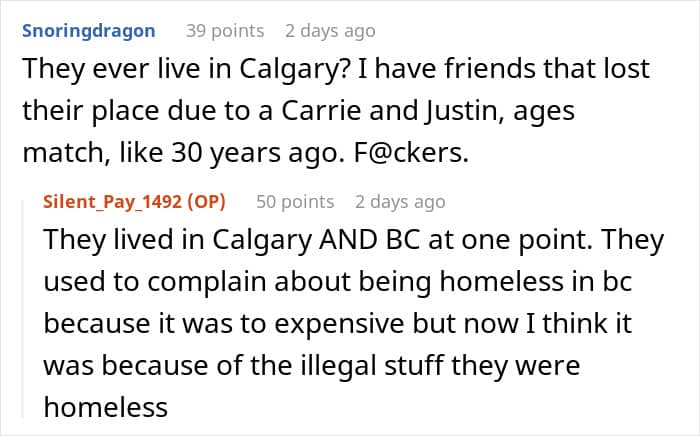Viewport: 700px width, 436px height.
Task: Click the final word "homeless" on the last line
Action: pos(106,408)
